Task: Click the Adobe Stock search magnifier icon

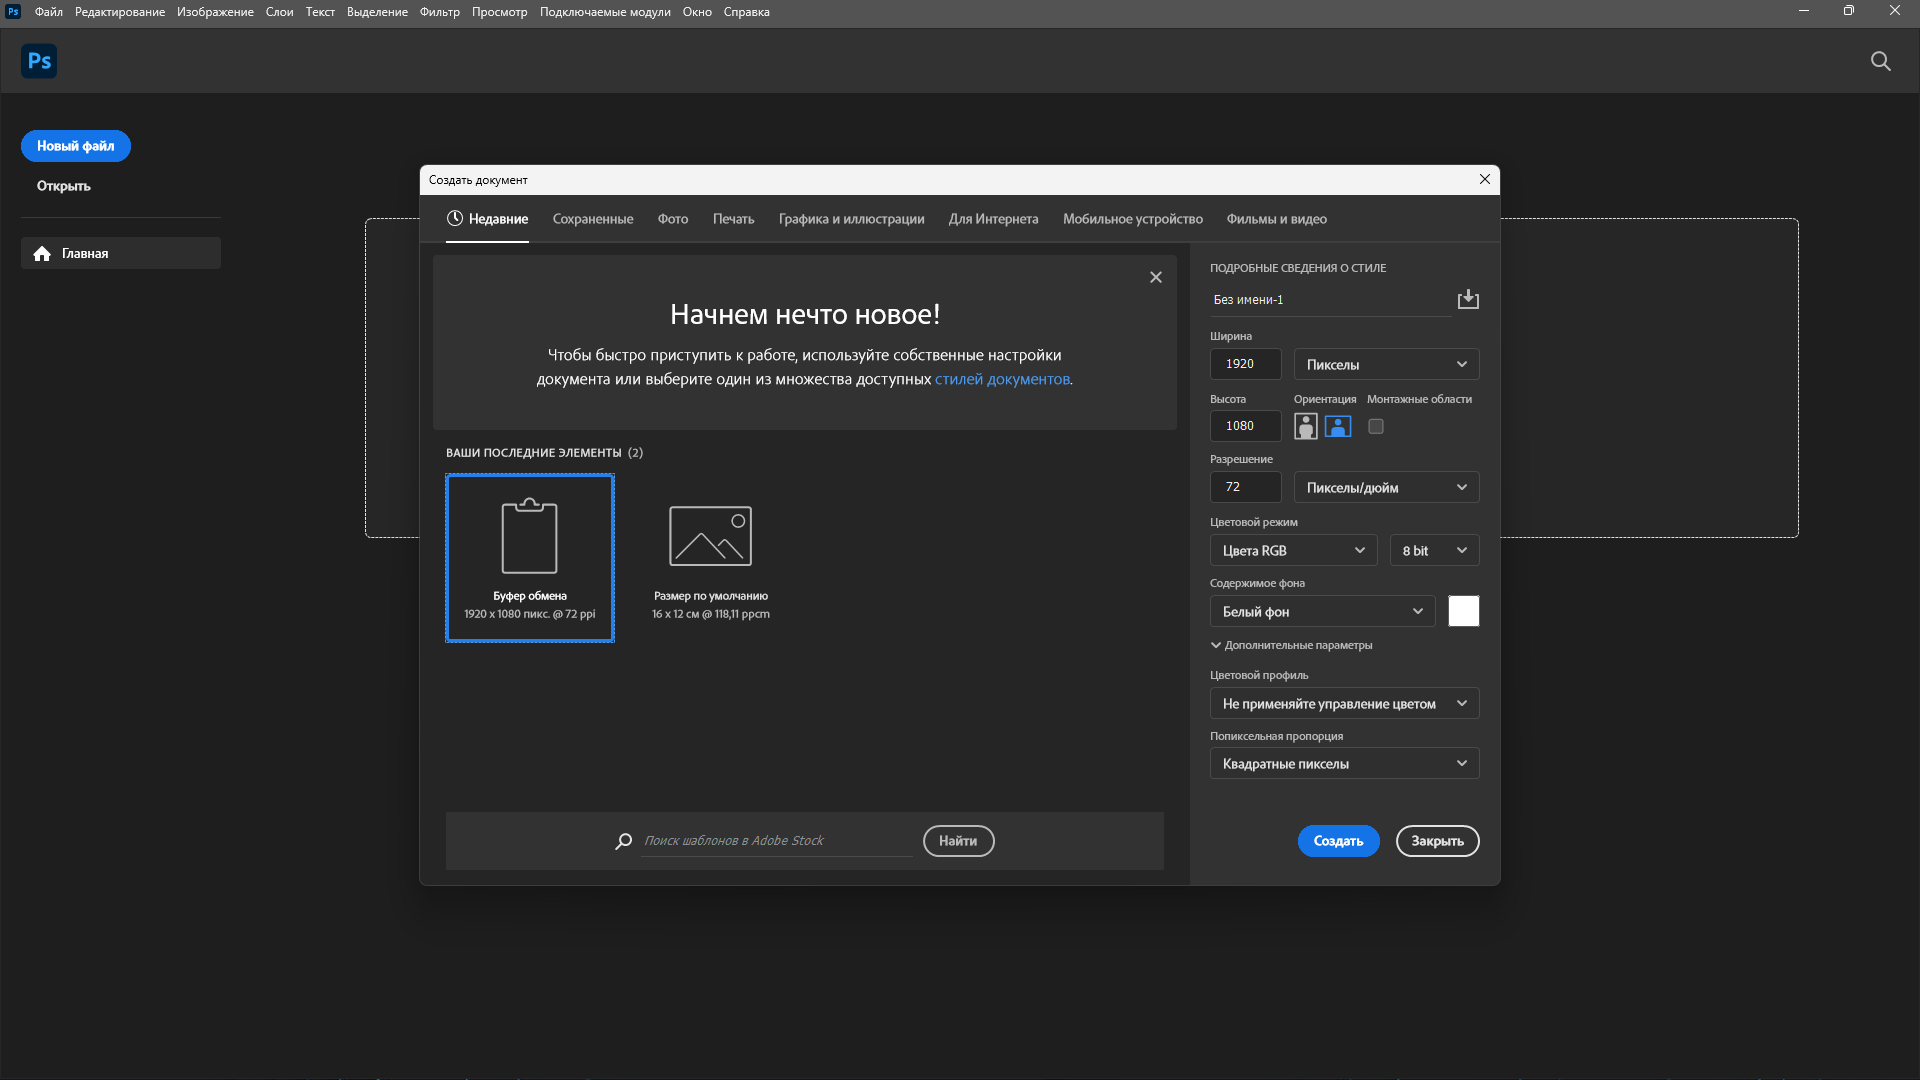Action: [x=623, y=841]
